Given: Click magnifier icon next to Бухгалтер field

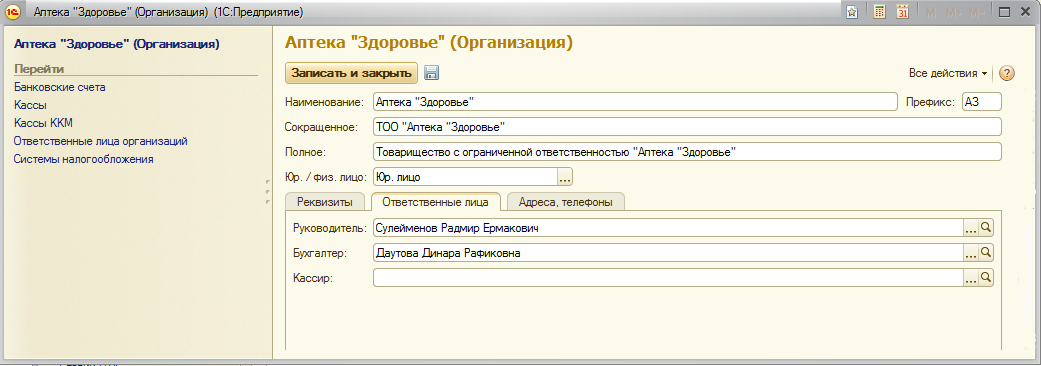Looking at the screenshot, I should coord(986,252).
